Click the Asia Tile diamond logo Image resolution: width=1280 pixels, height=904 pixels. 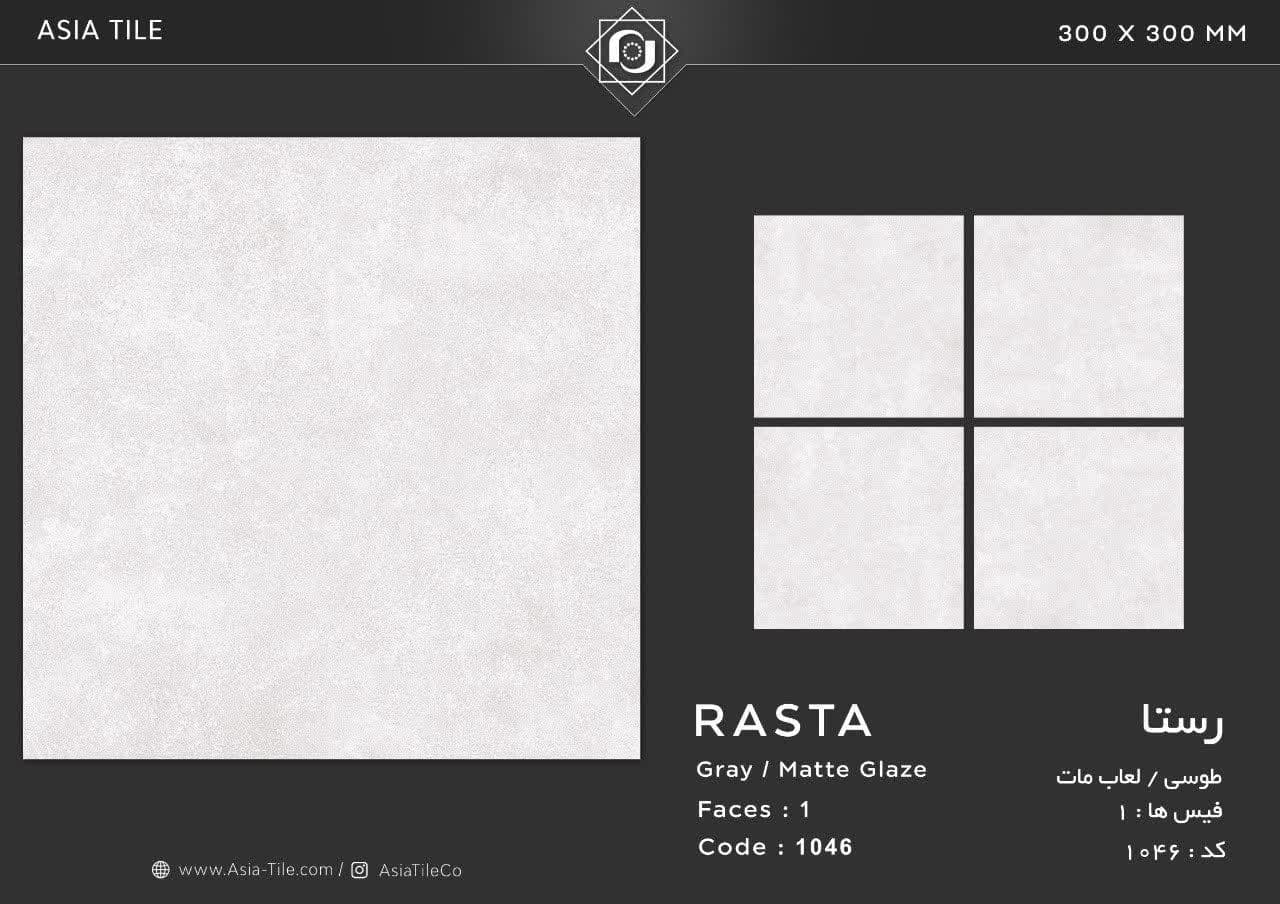[x=631, y=52]
